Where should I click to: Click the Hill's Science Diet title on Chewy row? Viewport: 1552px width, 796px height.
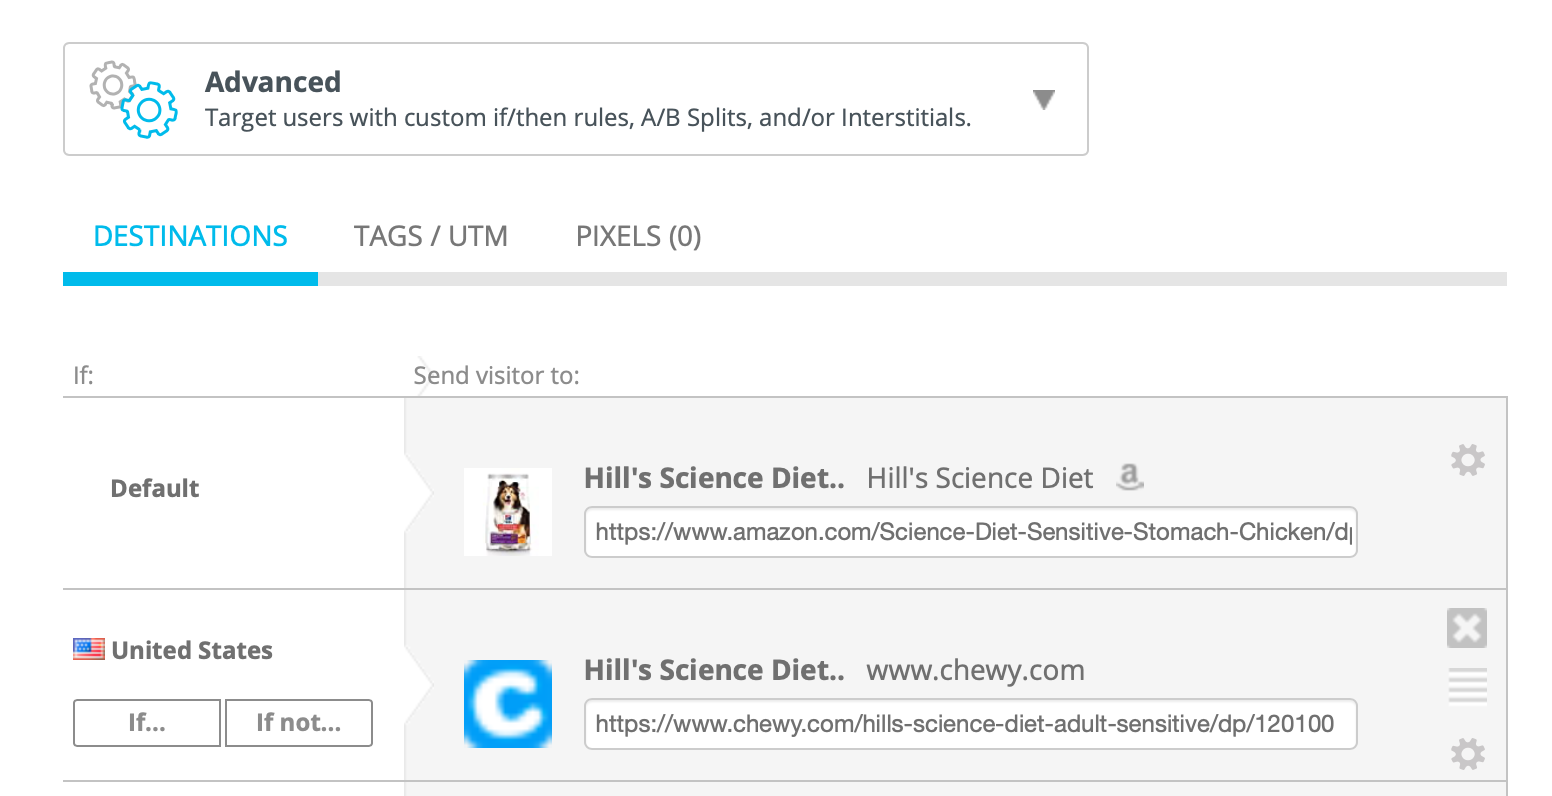pos(714,670)
